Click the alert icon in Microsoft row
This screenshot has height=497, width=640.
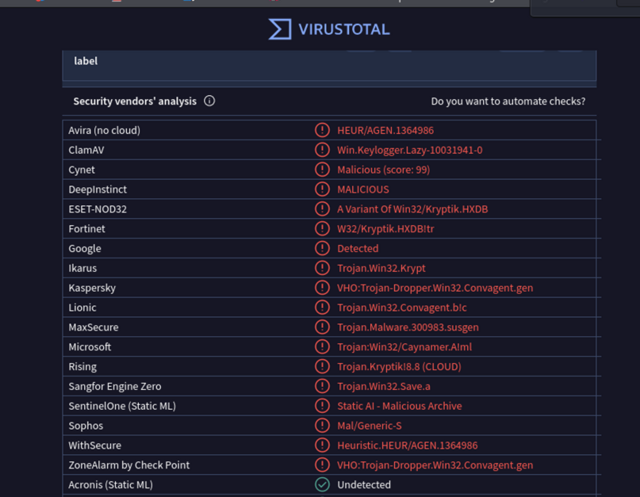point(322,346)
